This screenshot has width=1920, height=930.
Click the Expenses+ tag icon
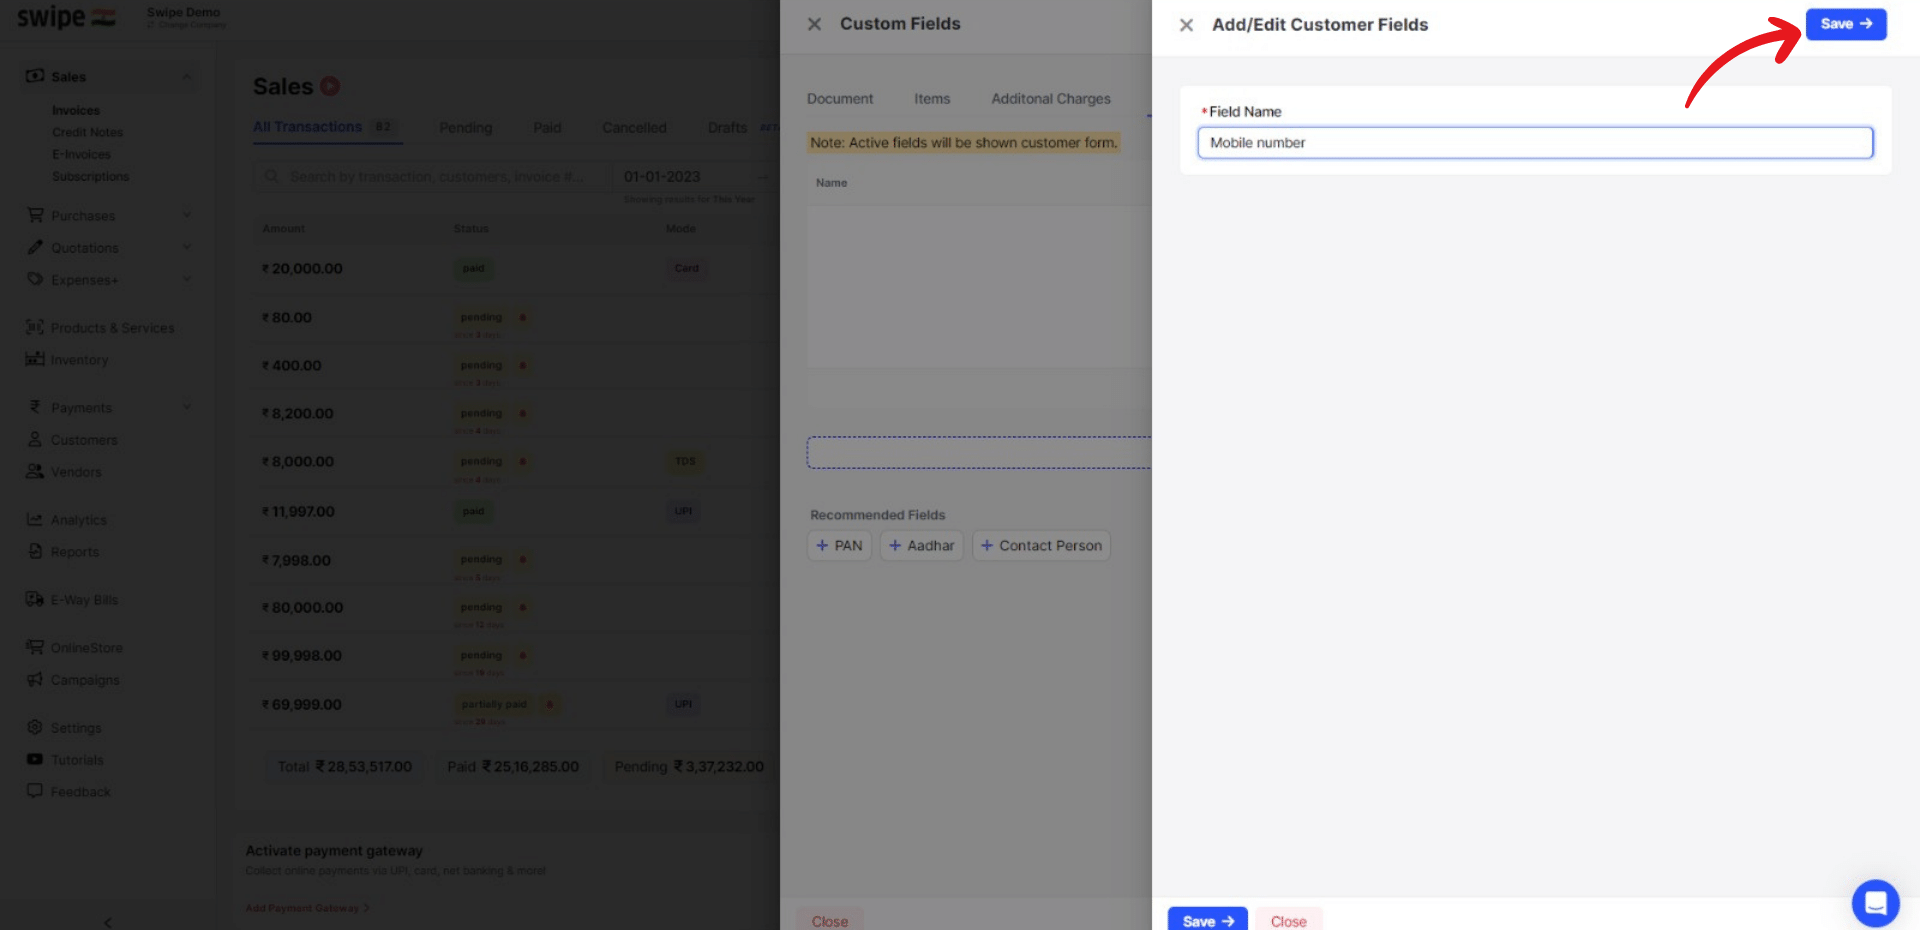coord(35,279)
